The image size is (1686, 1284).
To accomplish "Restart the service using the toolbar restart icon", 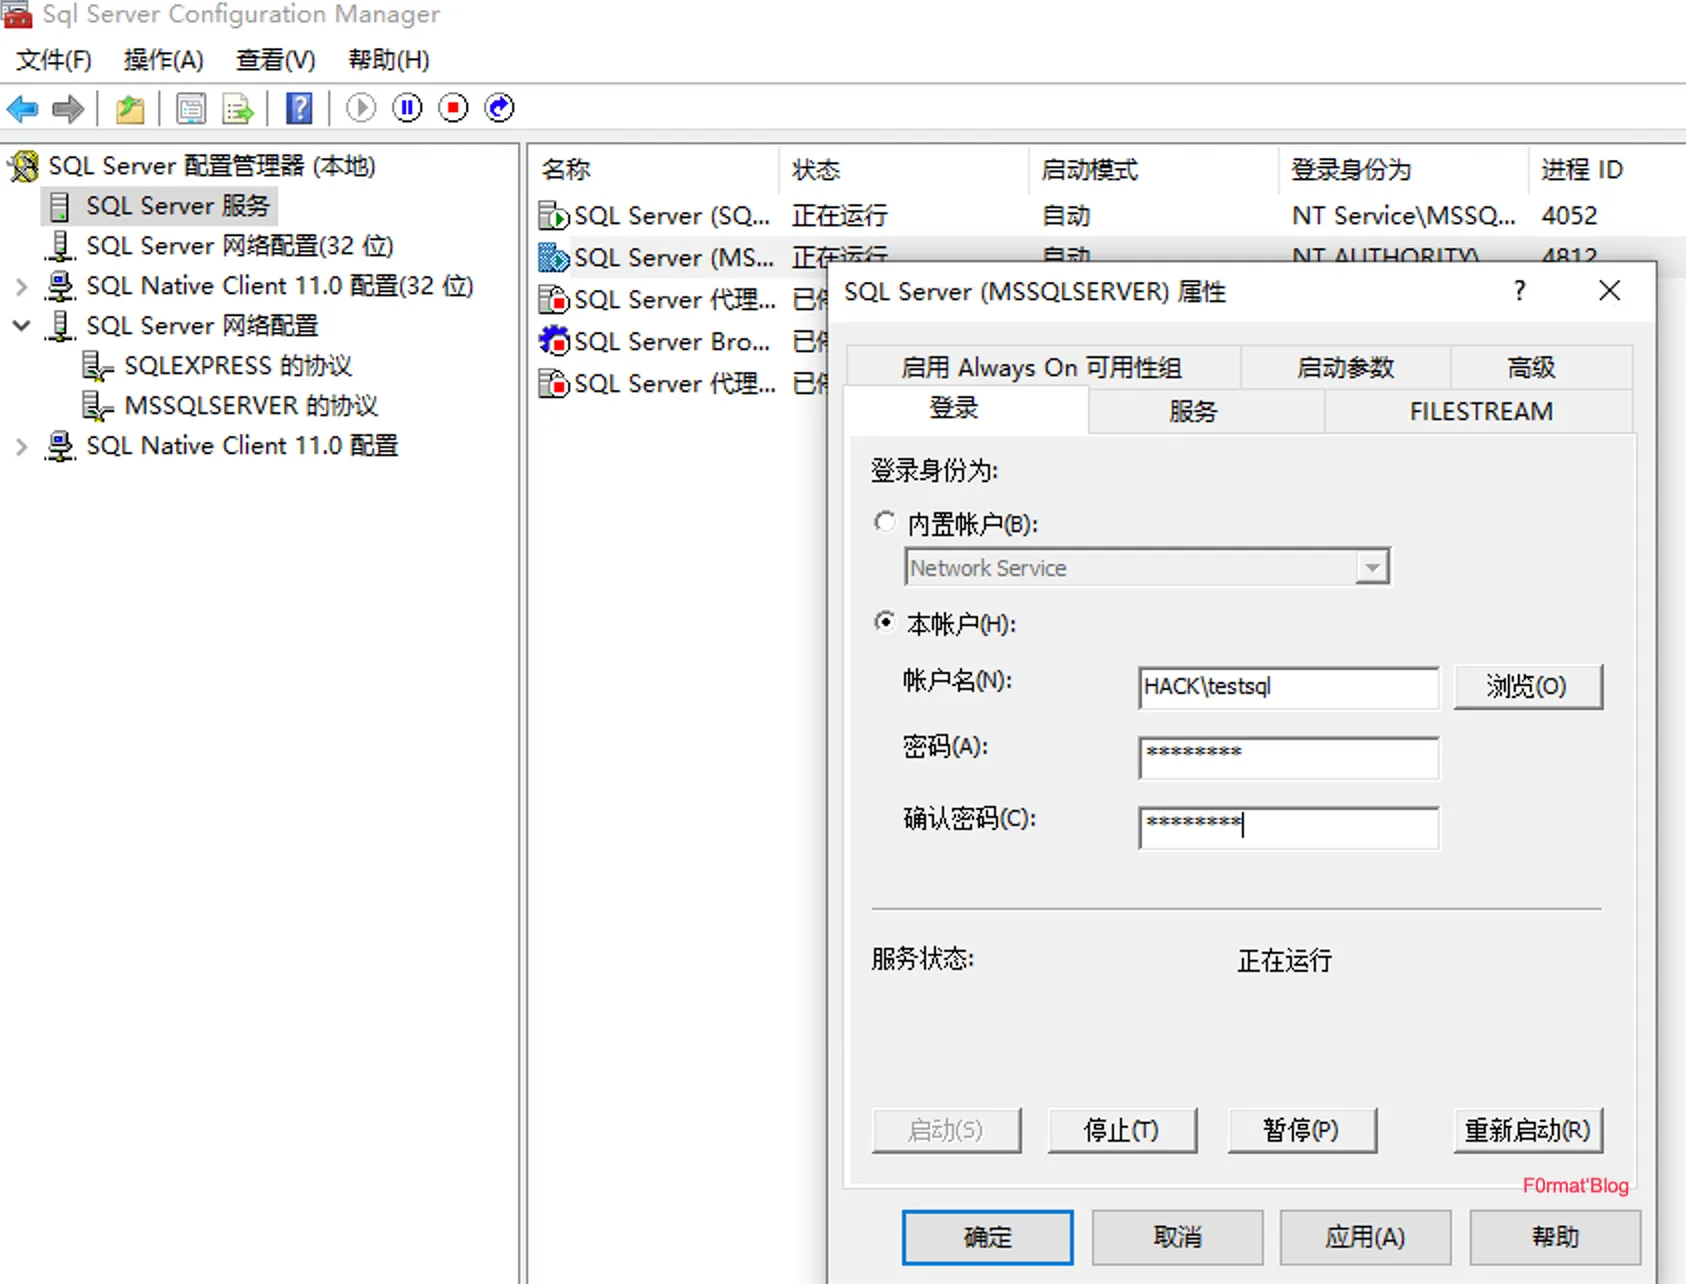I will 499,108.
